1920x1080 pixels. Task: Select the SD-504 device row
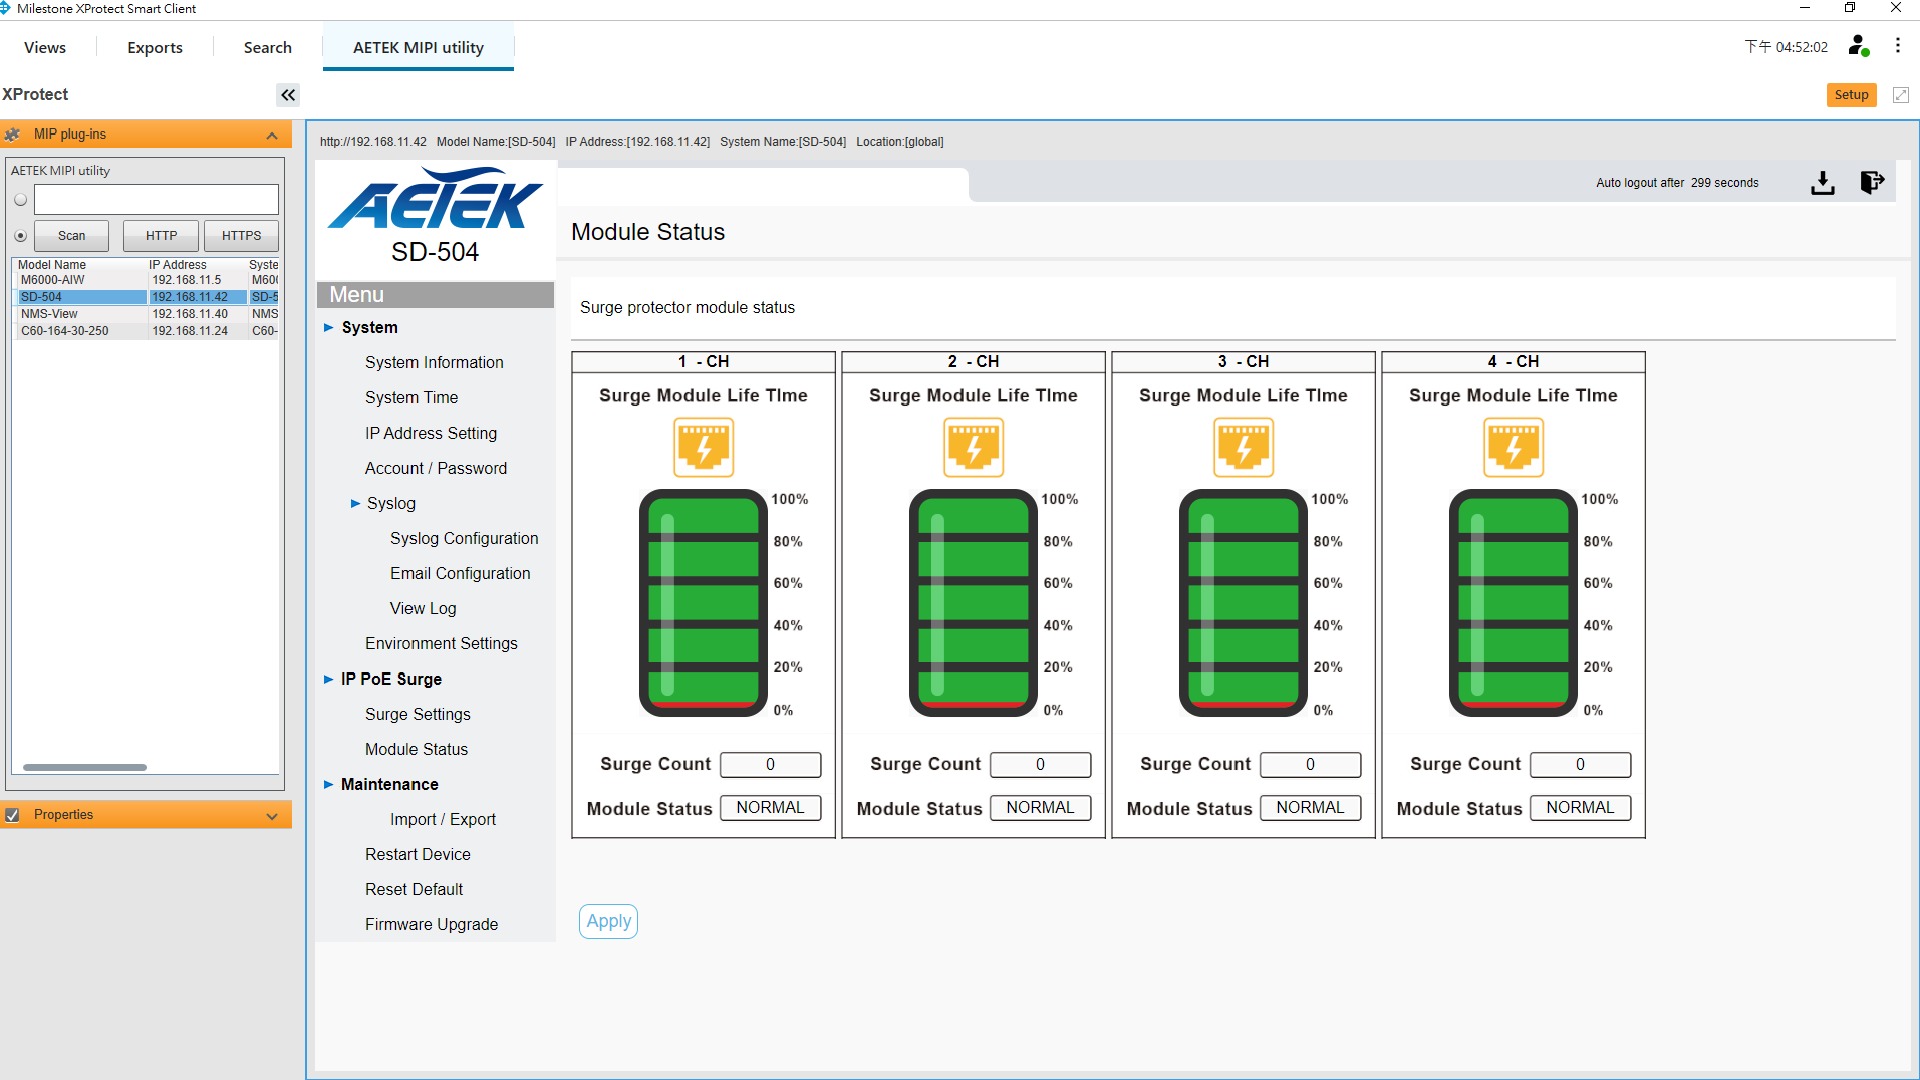point(147,297)
